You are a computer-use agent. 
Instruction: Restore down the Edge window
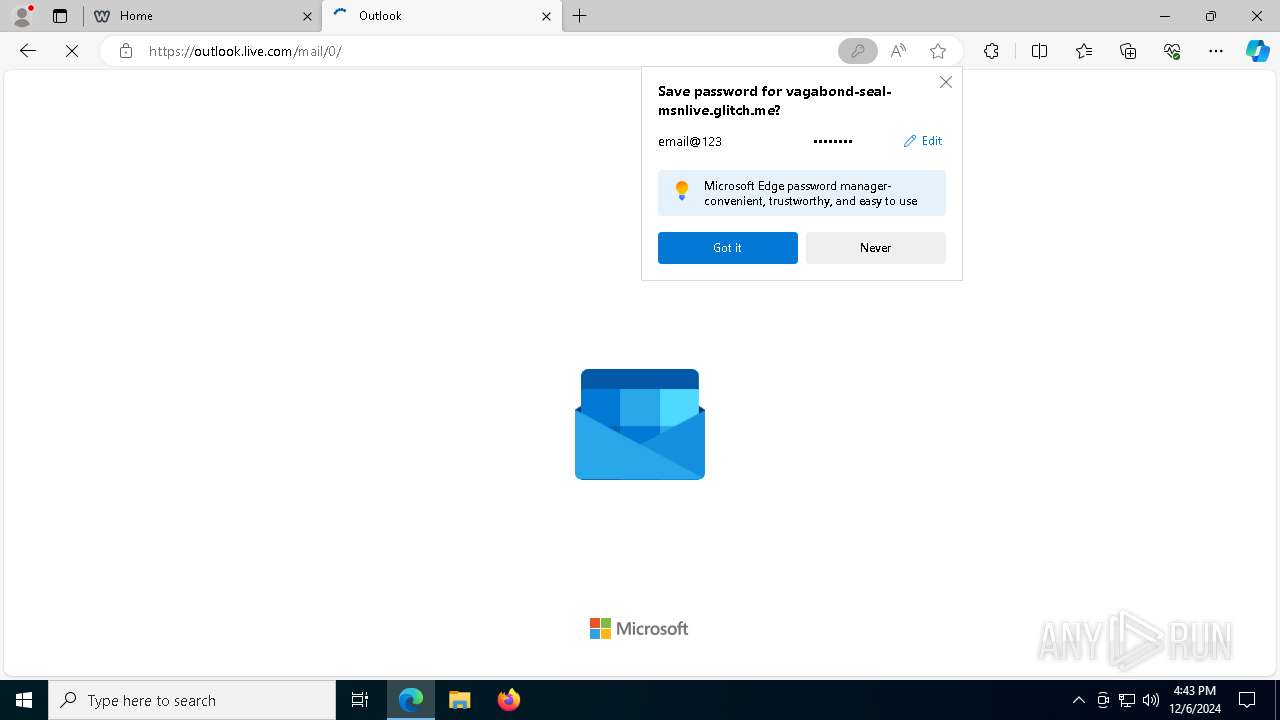(1211, 16)
